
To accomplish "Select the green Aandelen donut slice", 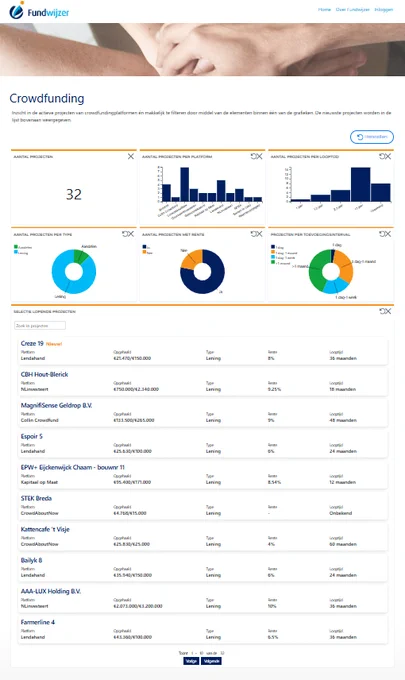I will (80, 256).
